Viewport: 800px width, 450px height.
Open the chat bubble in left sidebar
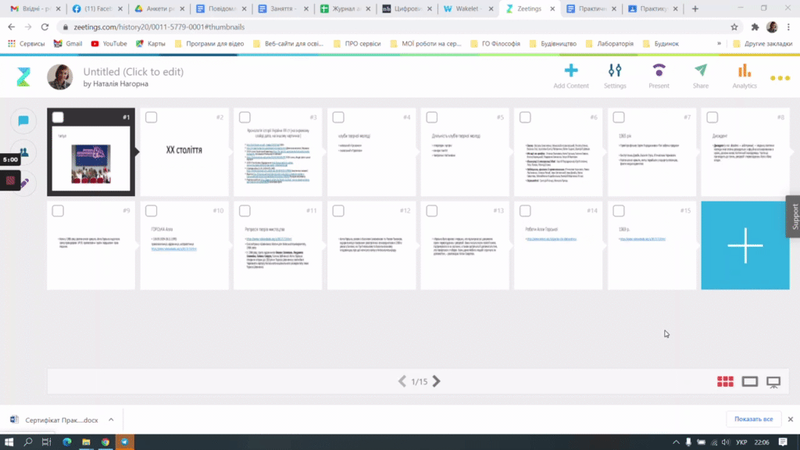pyautogui.click(x=23, y=121)
